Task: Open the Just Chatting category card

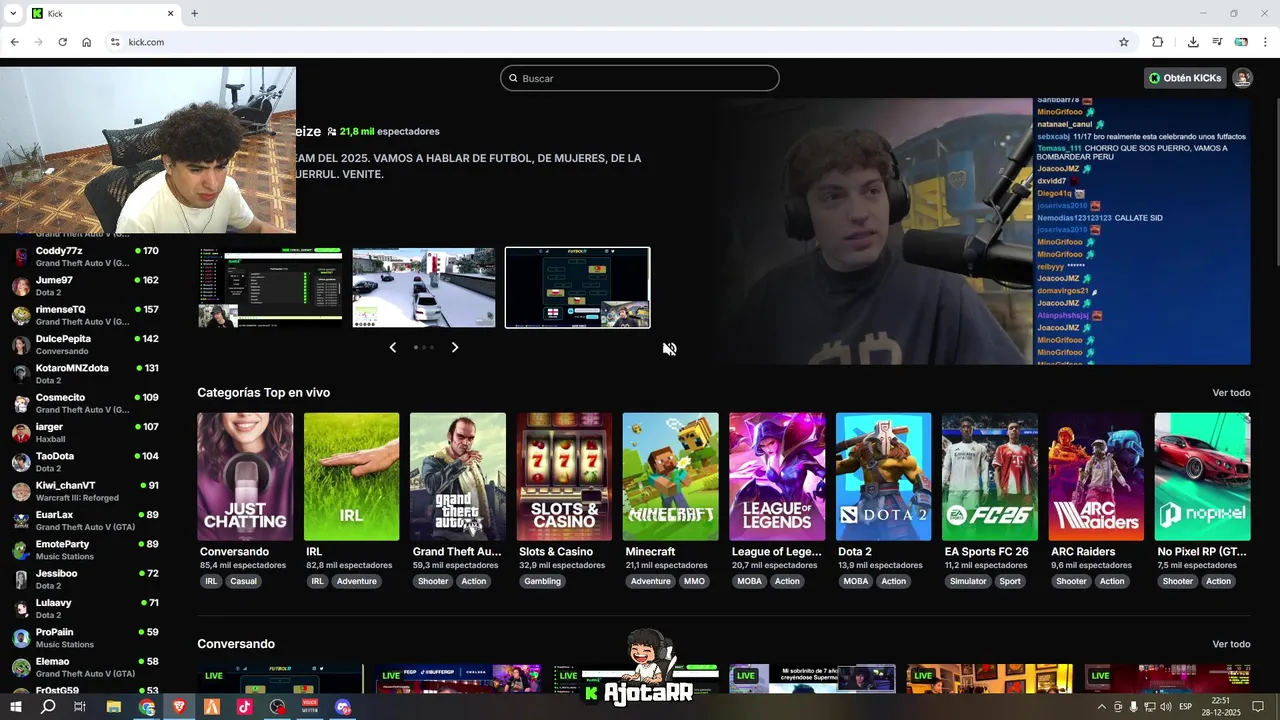Action: pyautogui.click(x=245, y=477)
